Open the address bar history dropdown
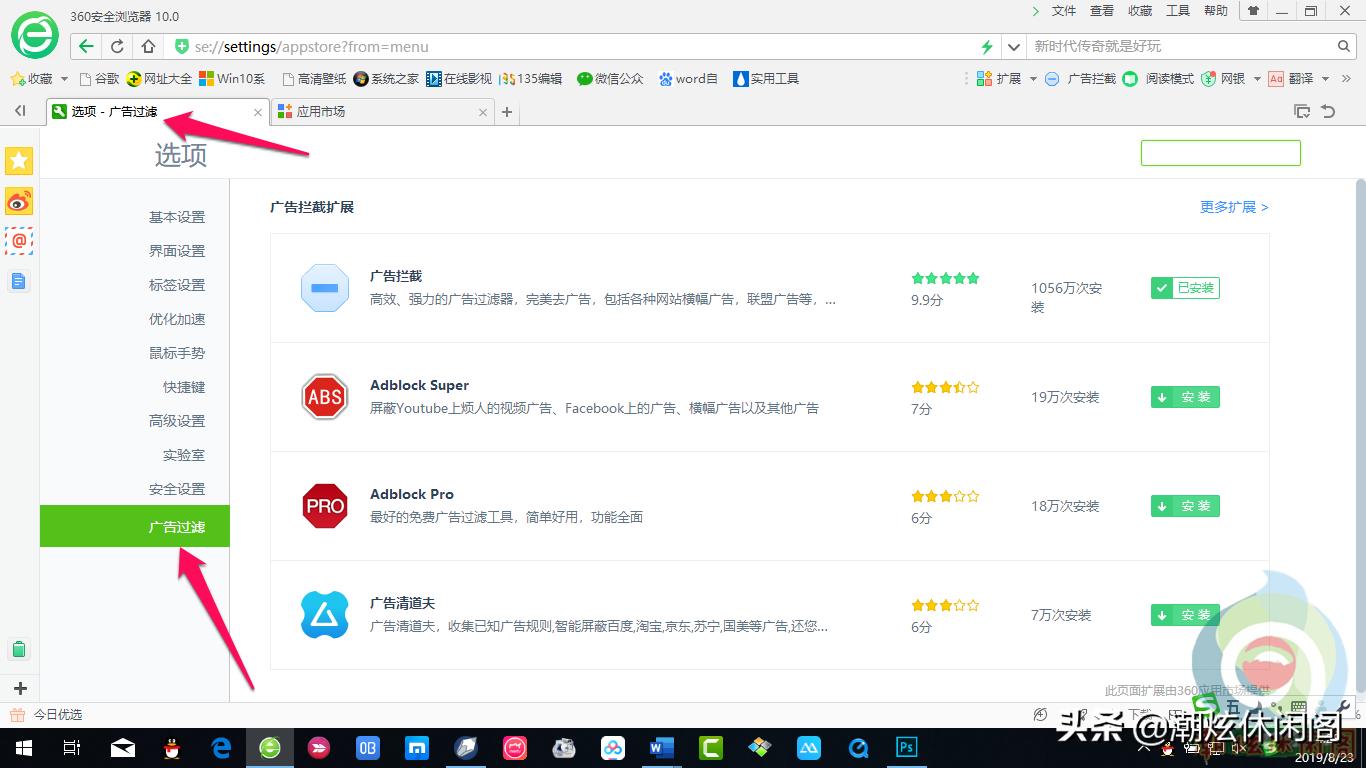Image resolution: width=1366 pixels, height=768 pixels. pos(1013,46)
